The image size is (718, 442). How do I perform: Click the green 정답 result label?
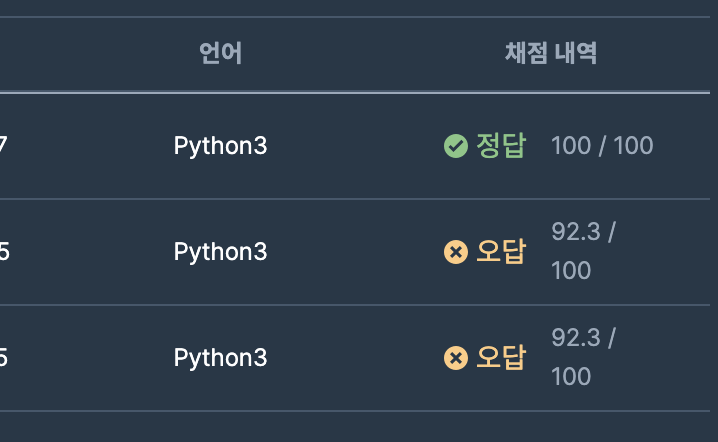click(501, 146)
